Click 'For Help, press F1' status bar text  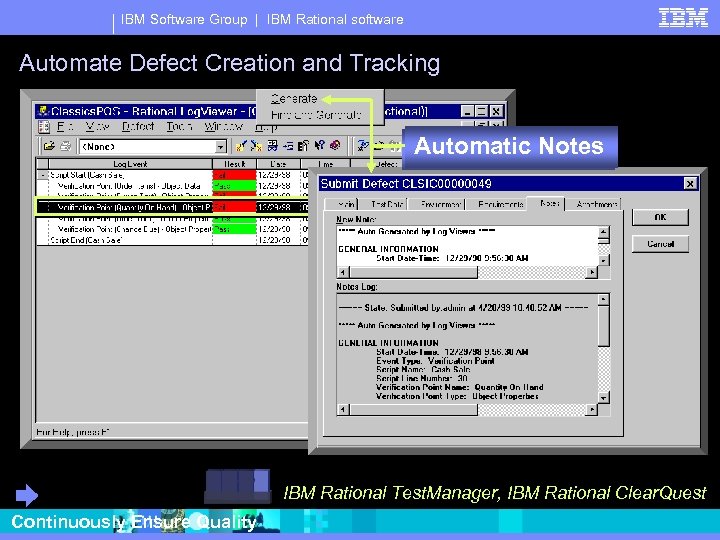click(73, 432)
